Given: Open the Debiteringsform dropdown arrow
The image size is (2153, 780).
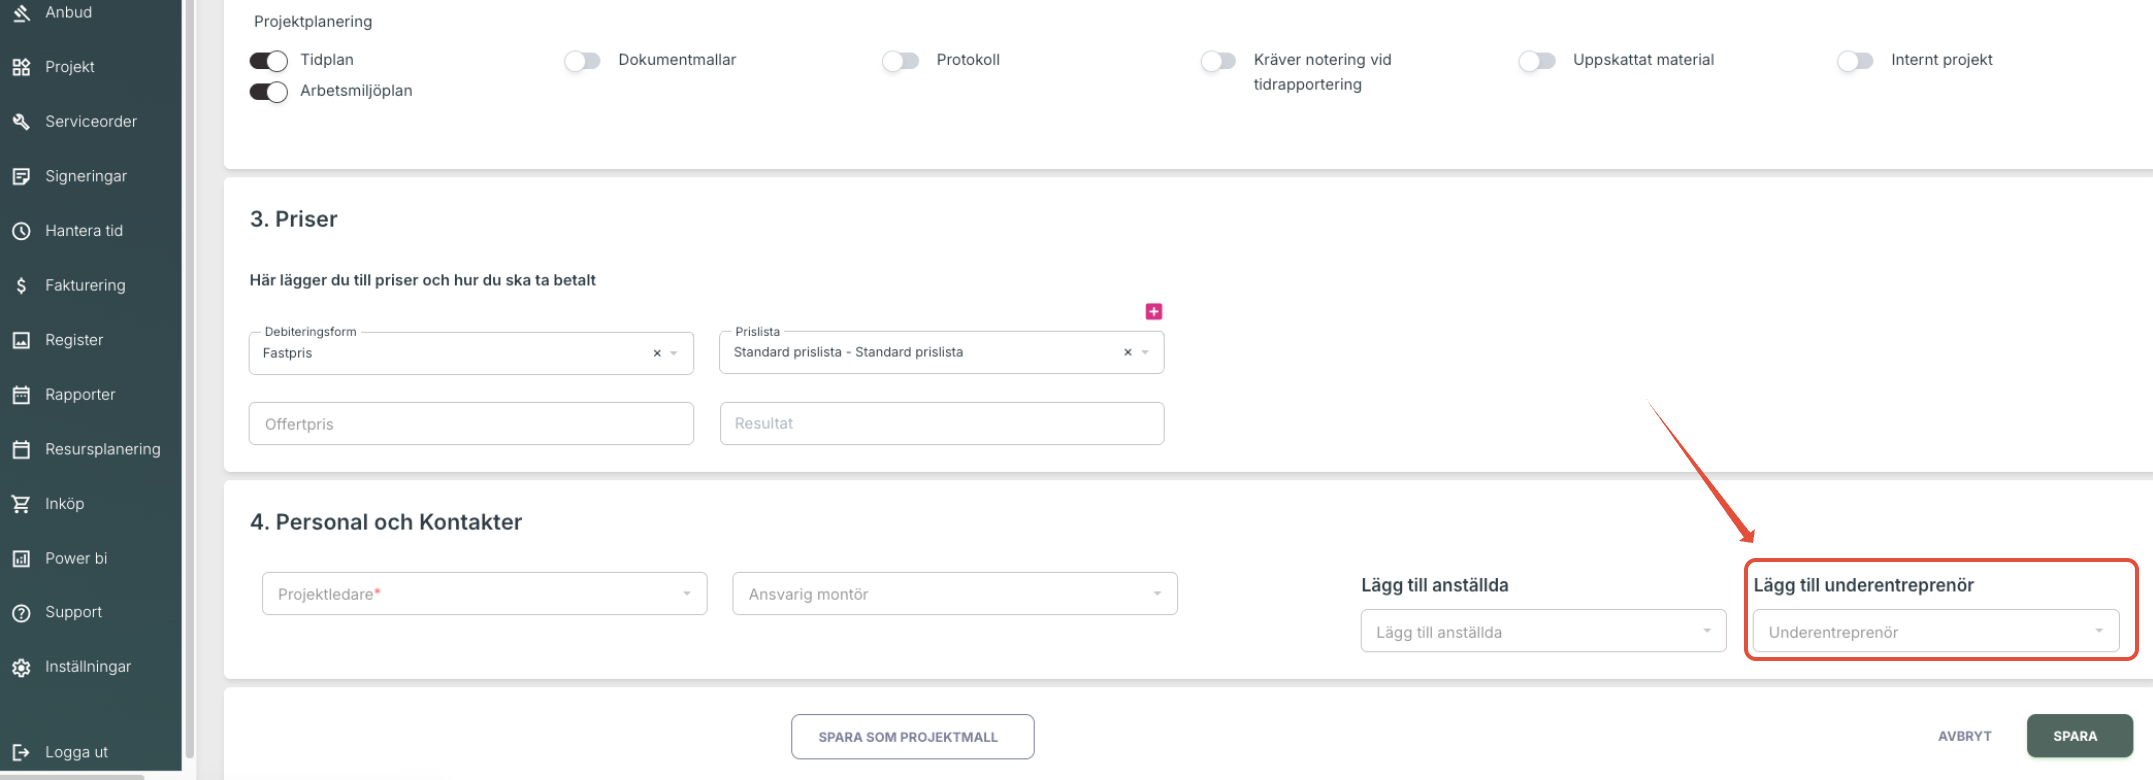Looking at the screenshot, I should (674, 353).
